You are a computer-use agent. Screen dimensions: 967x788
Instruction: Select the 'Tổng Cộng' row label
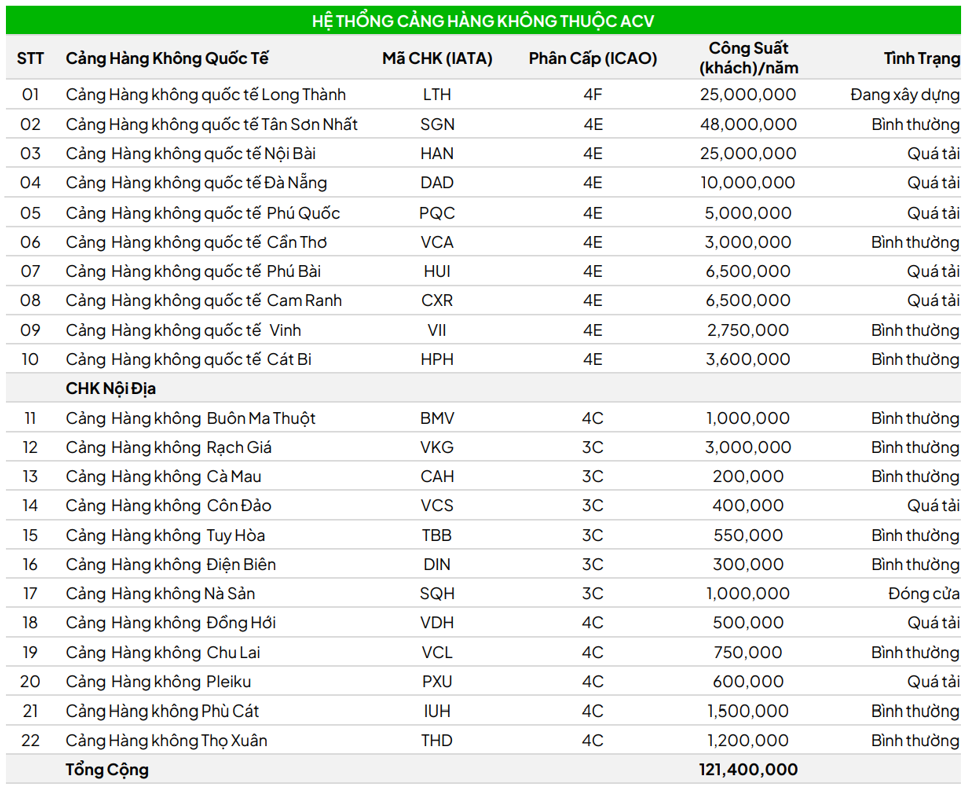107,770
